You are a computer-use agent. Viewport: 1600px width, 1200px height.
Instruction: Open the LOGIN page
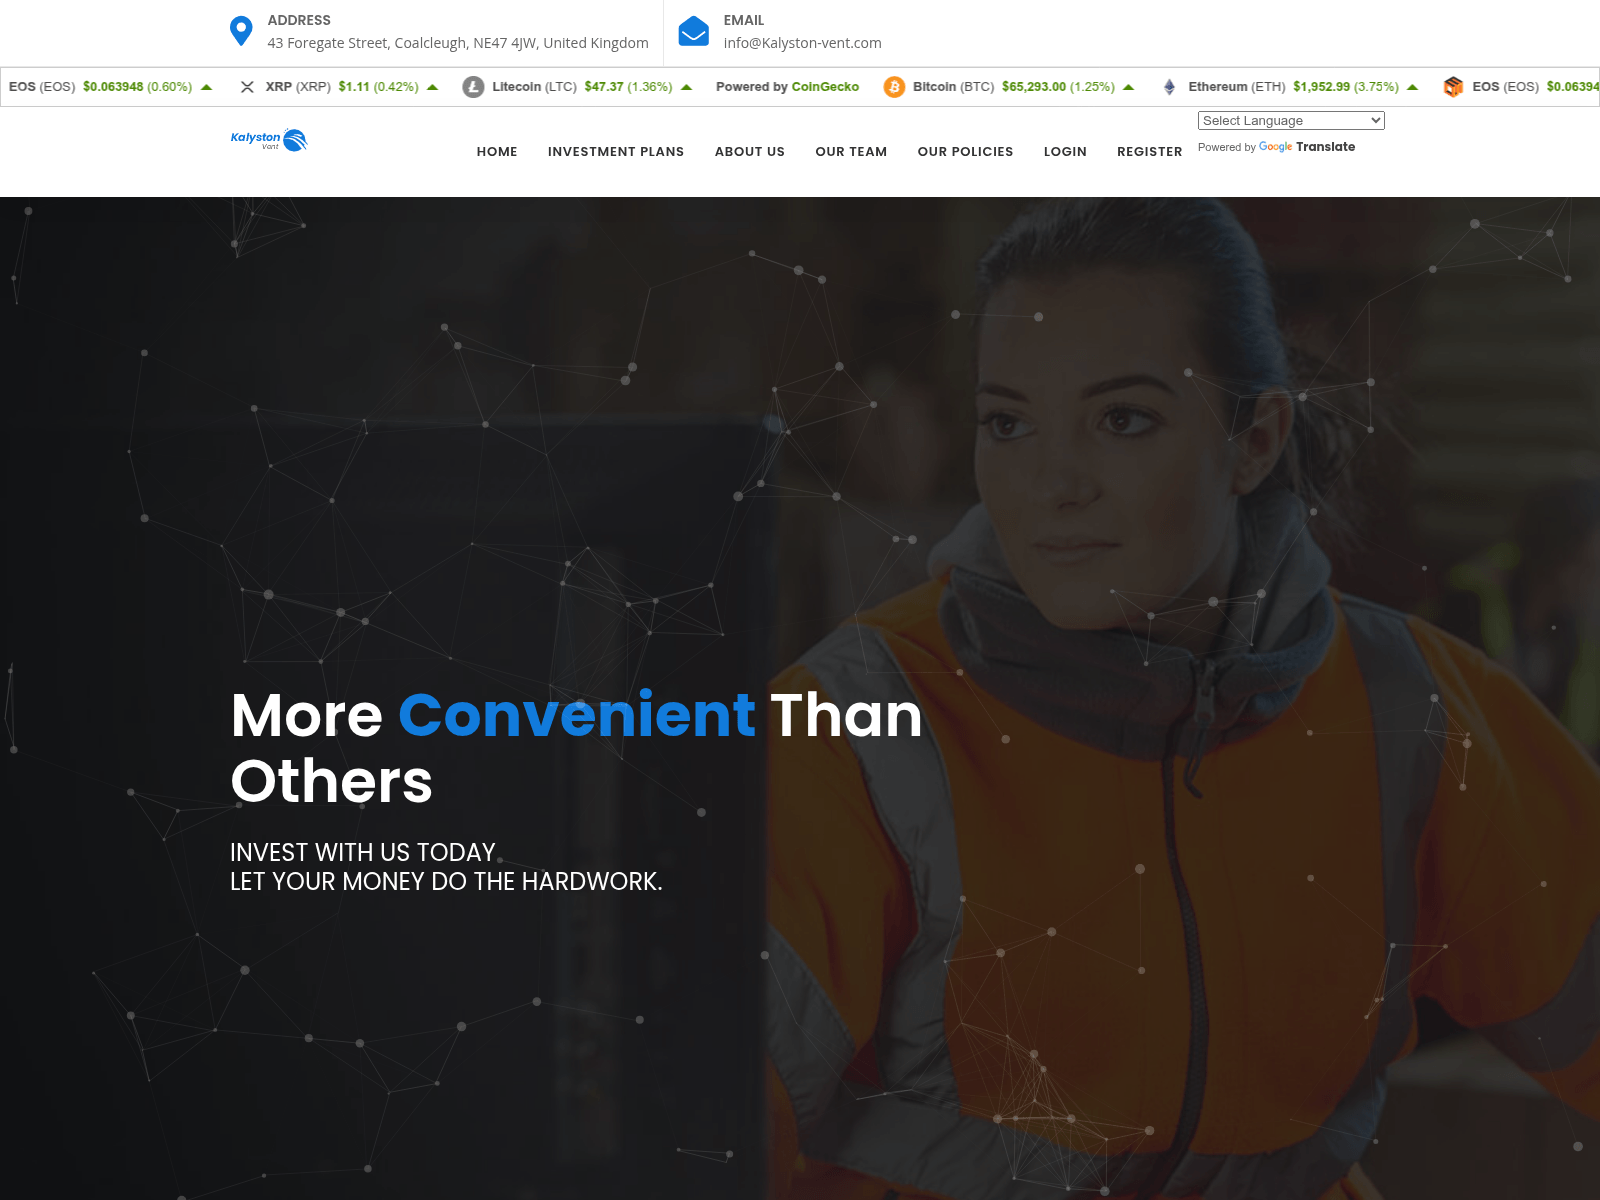[1065, 152]
